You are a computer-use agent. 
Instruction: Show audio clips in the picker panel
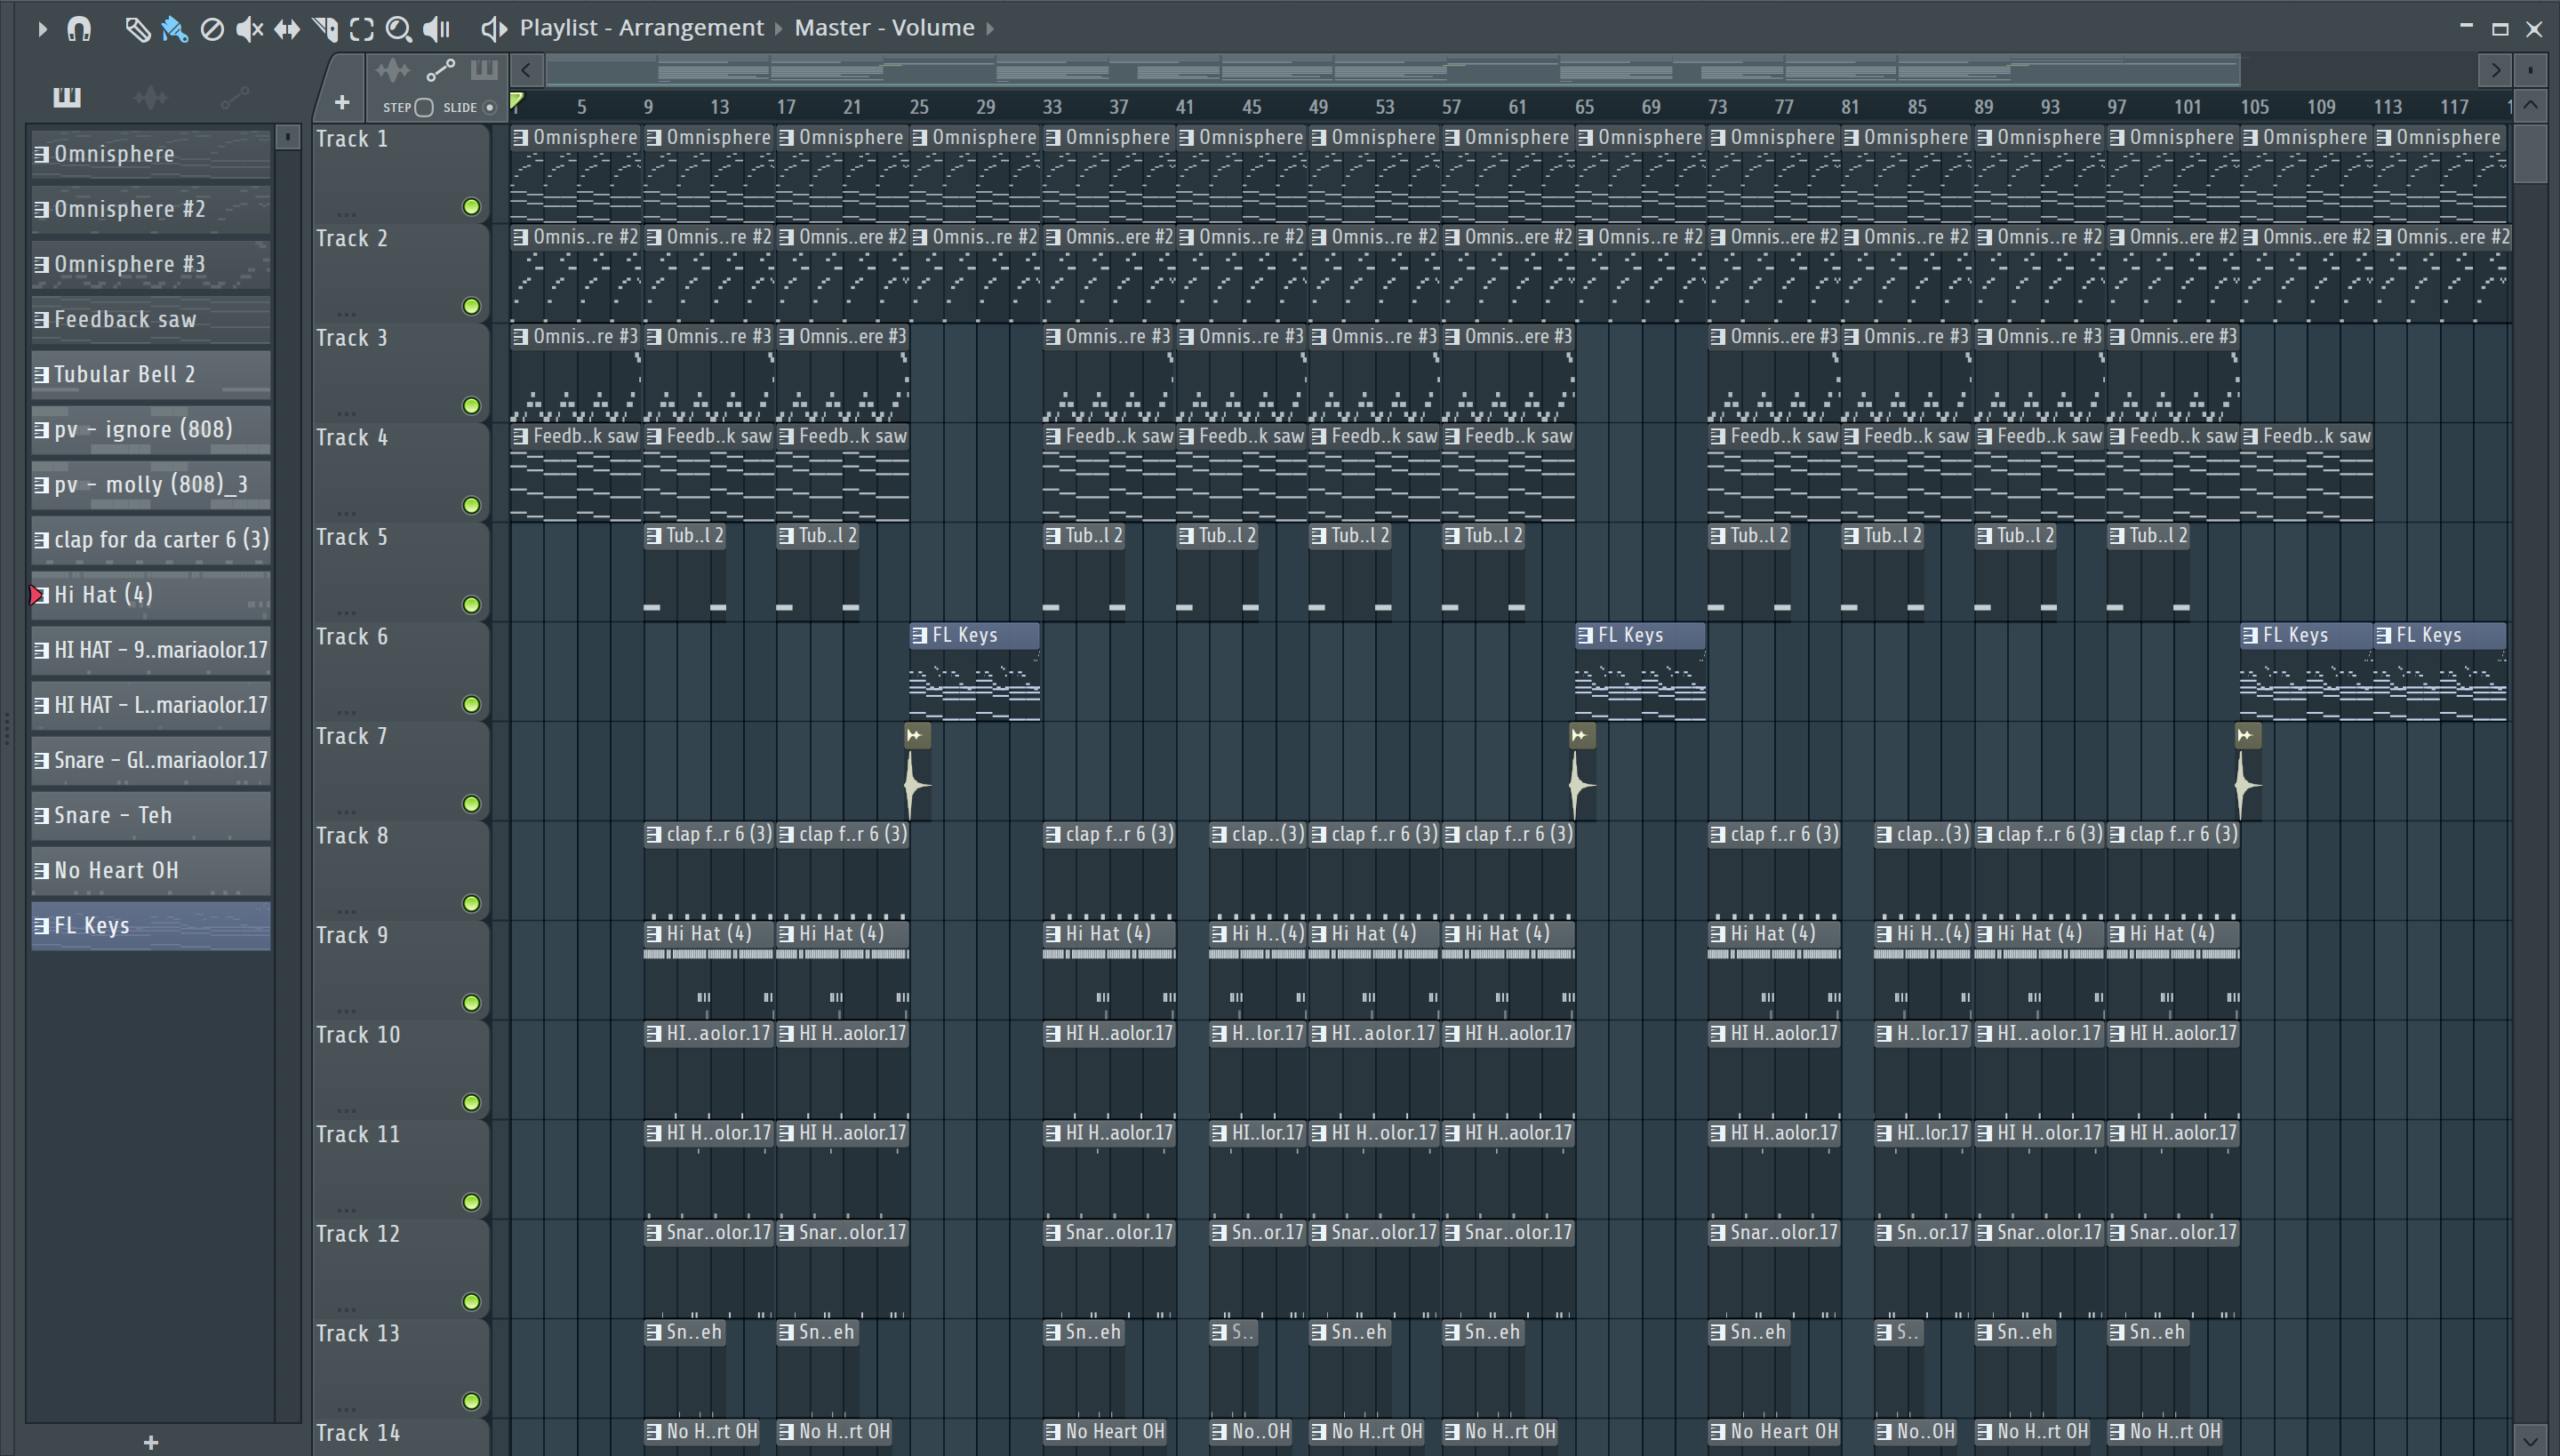150,97
